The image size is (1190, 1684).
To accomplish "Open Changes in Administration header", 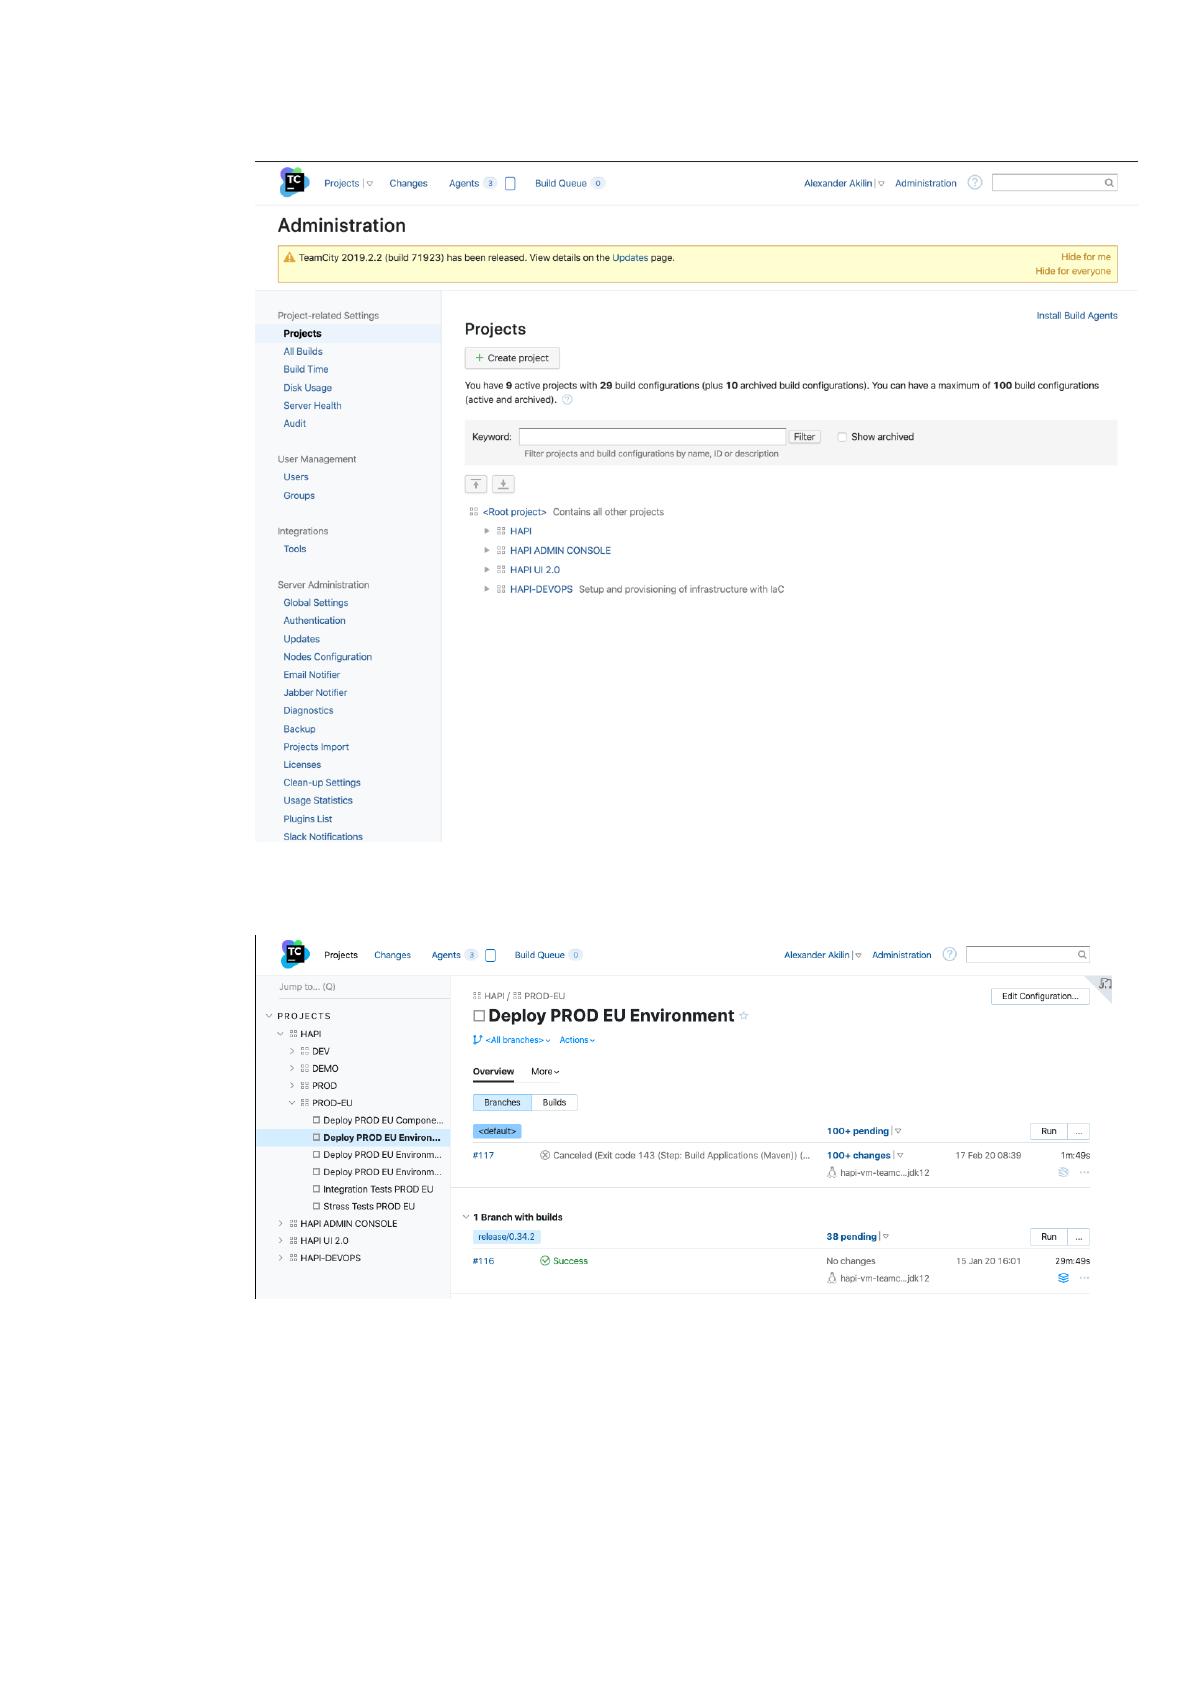I will point(408,183).
